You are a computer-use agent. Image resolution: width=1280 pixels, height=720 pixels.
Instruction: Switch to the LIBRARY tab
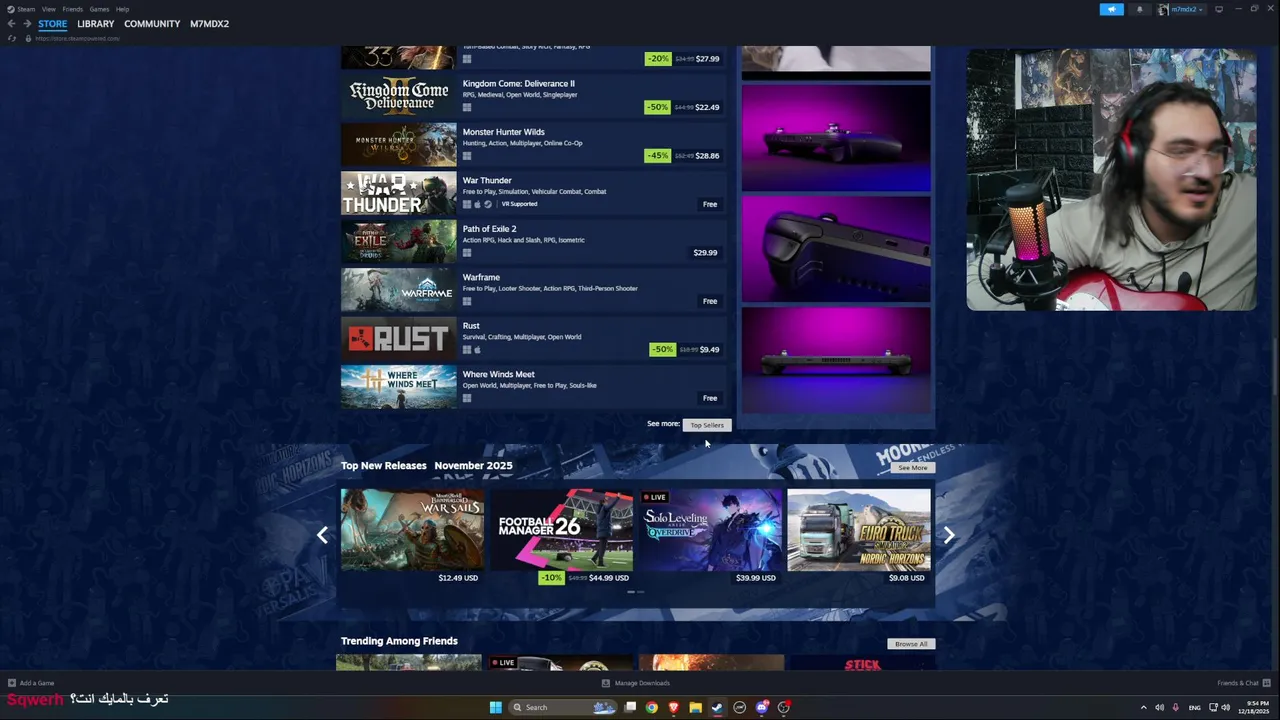pyautogui.click(x=96, y=24)
